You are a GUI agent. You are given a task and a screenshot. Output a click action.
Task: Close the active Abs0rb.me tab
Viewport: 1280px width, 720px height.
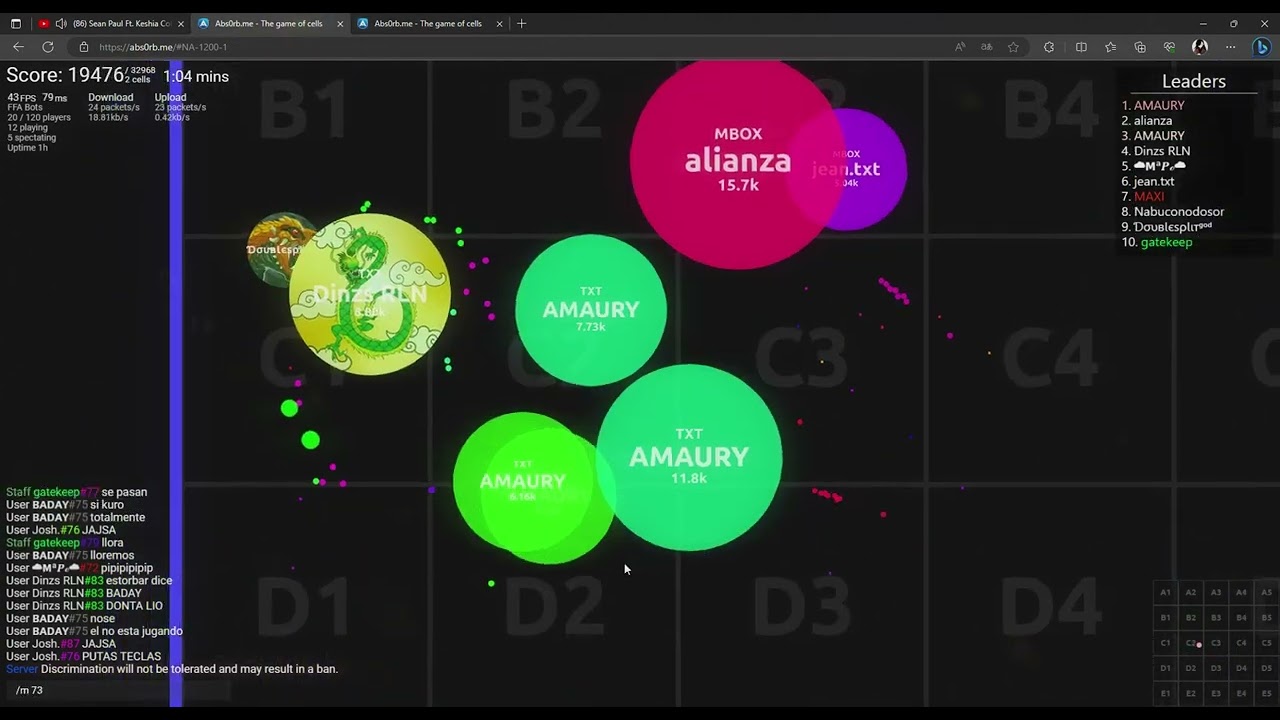pos(340,23)
